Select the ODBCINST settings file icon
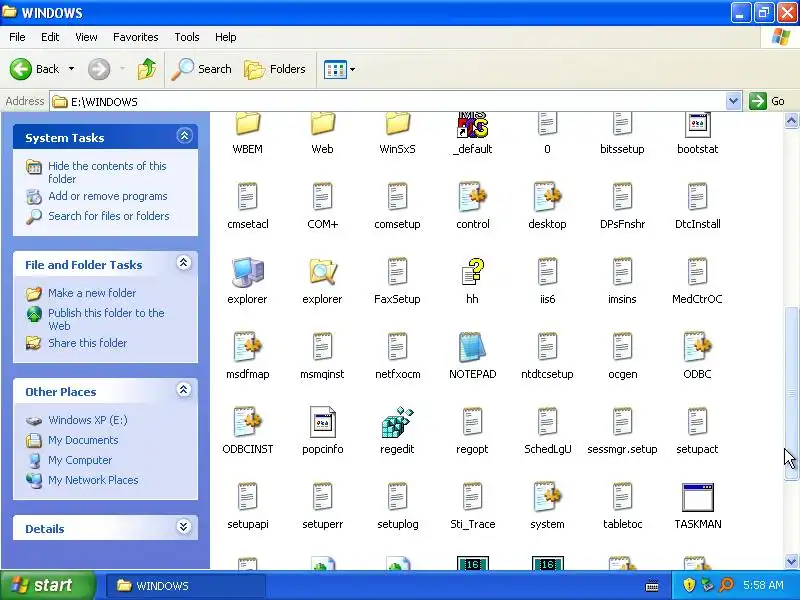This screenshot has height=600, width=800. click(247, 422)
